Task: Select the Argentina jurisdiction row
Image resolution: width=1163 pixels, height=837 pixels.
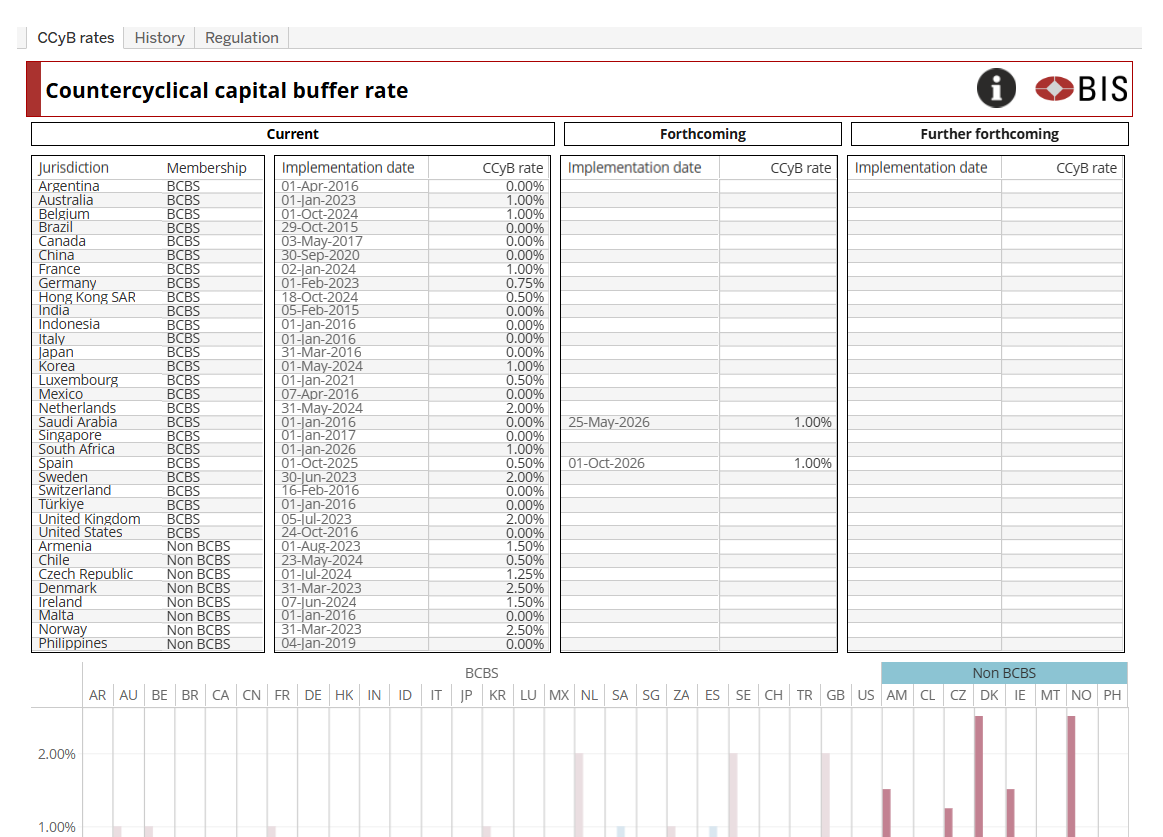Action: [x=148, y=186]
